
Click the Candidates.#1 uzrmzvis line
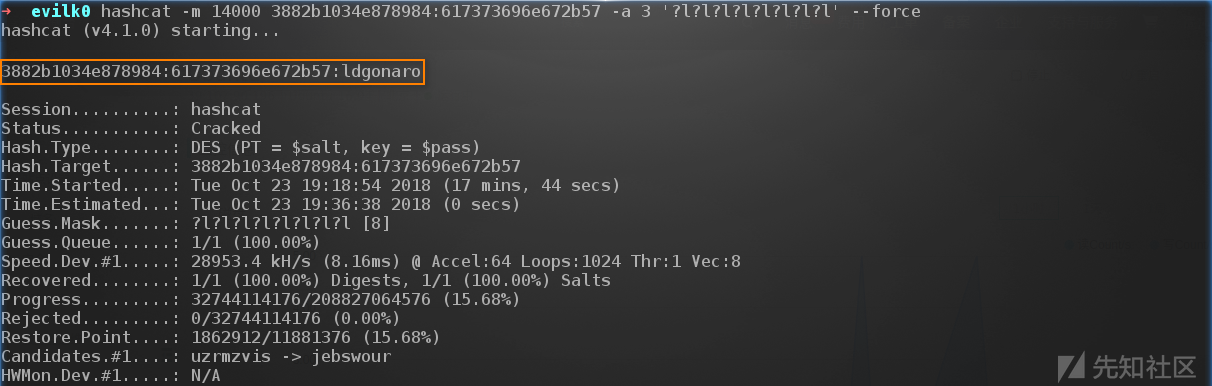196,356
